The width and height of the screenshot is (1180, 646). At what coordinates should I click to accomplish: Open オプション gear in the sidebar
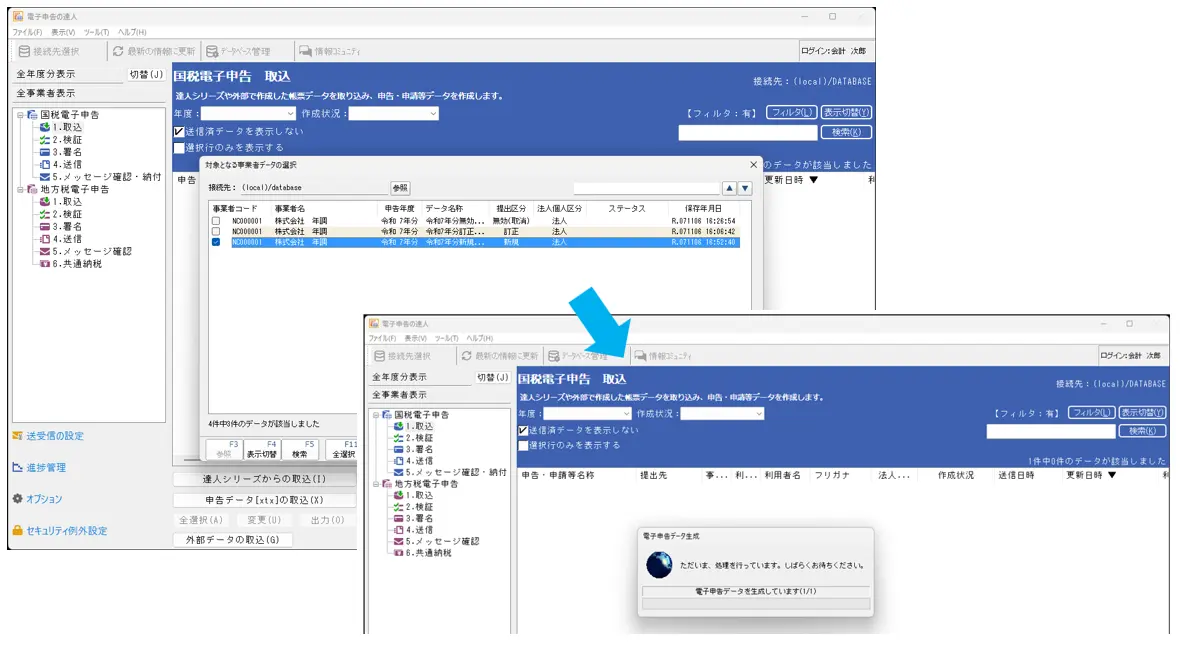18,499
